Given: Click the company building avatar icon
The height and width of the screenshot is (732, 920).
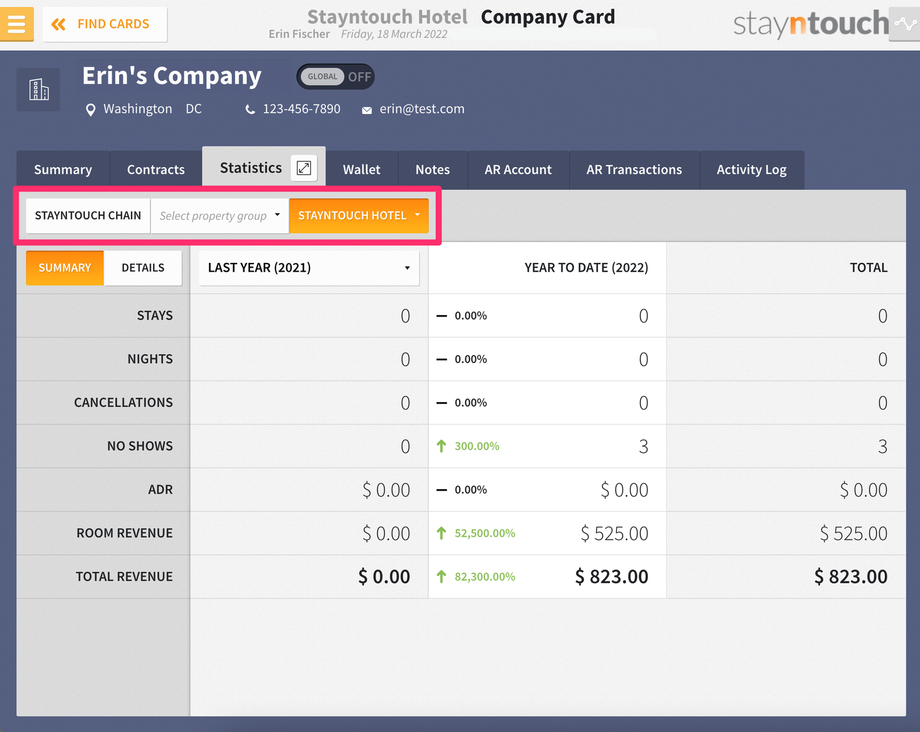Looking at the screenshot, I should (x=38, y=90).
